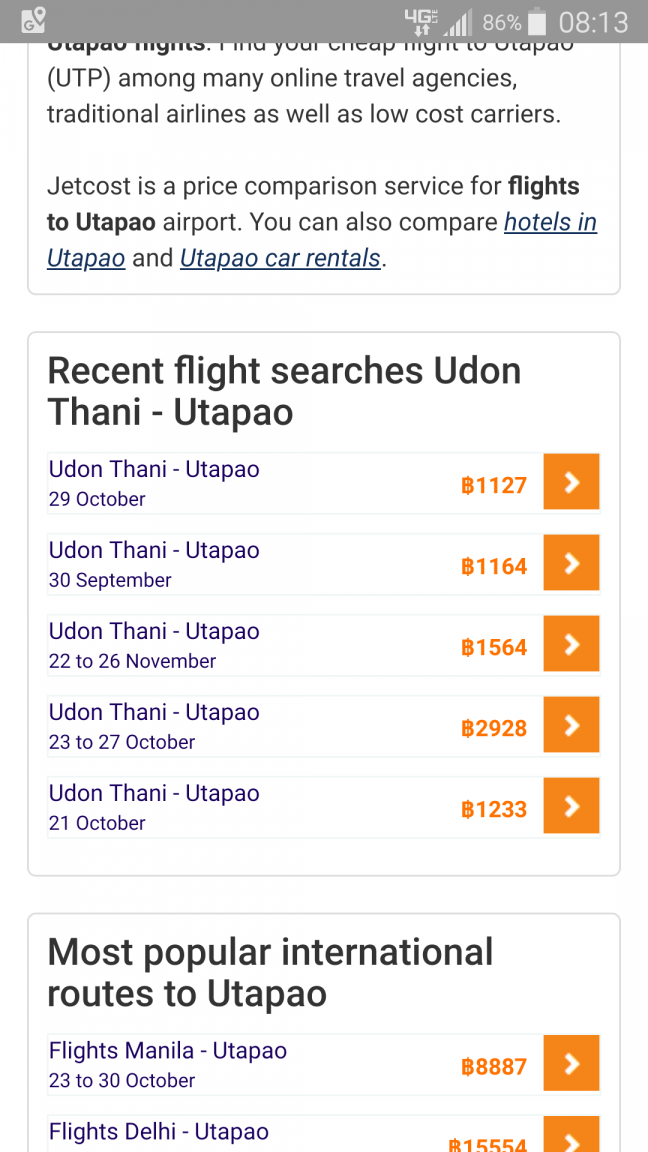Select Udon Thani - Utapao 30 September
Image resolution: width=648 pixels, height=1152 pixels.
point(323,564)
